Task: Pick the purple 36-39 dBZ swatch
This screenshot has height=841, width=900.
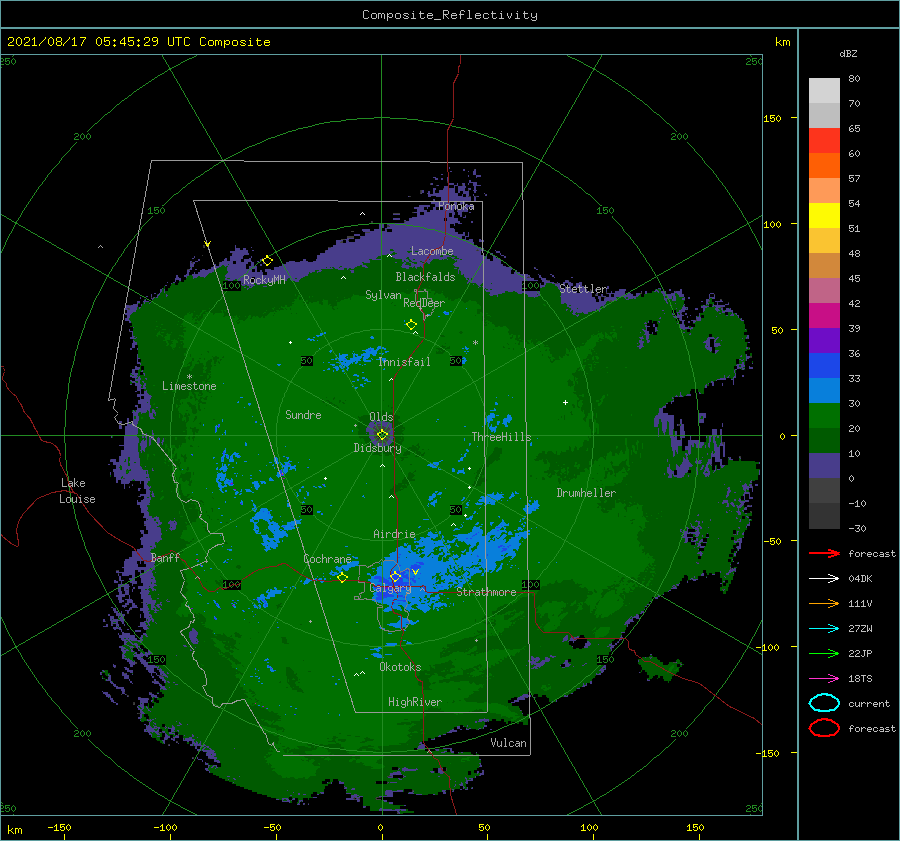Action: (x=824, y=340)
